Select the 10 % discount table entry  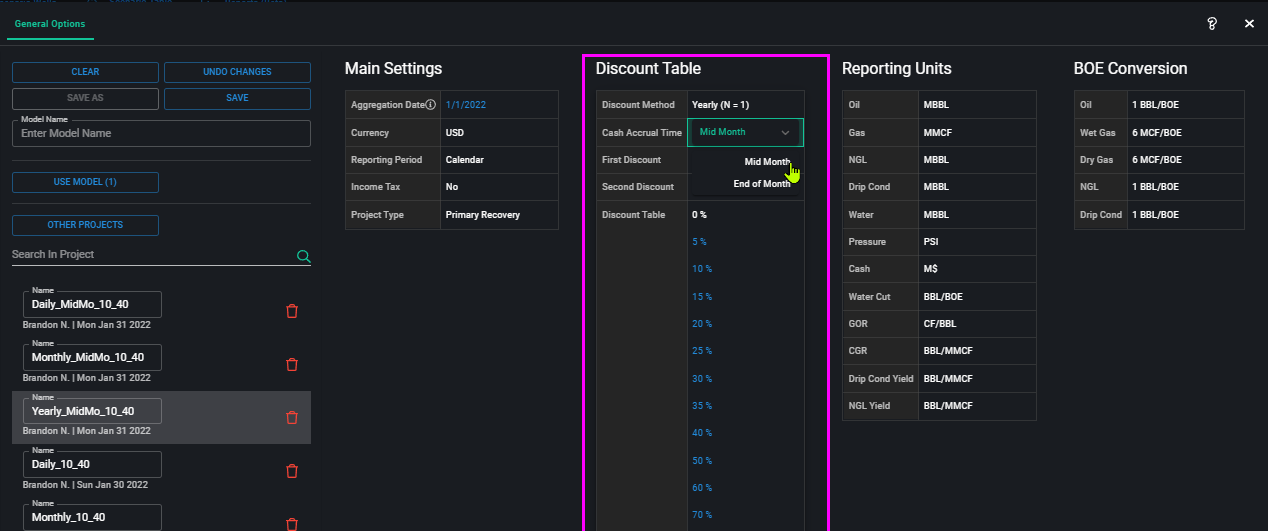[702, 269]
